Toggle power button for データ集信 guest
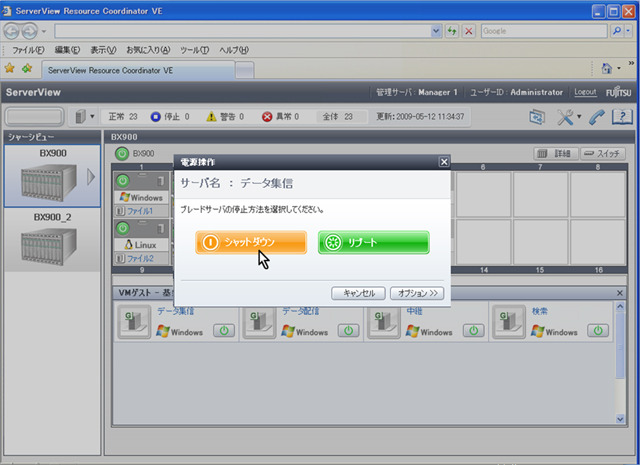The width and height of the screenshot is (640, 465). pyautogui.click(x=224, y=331)
